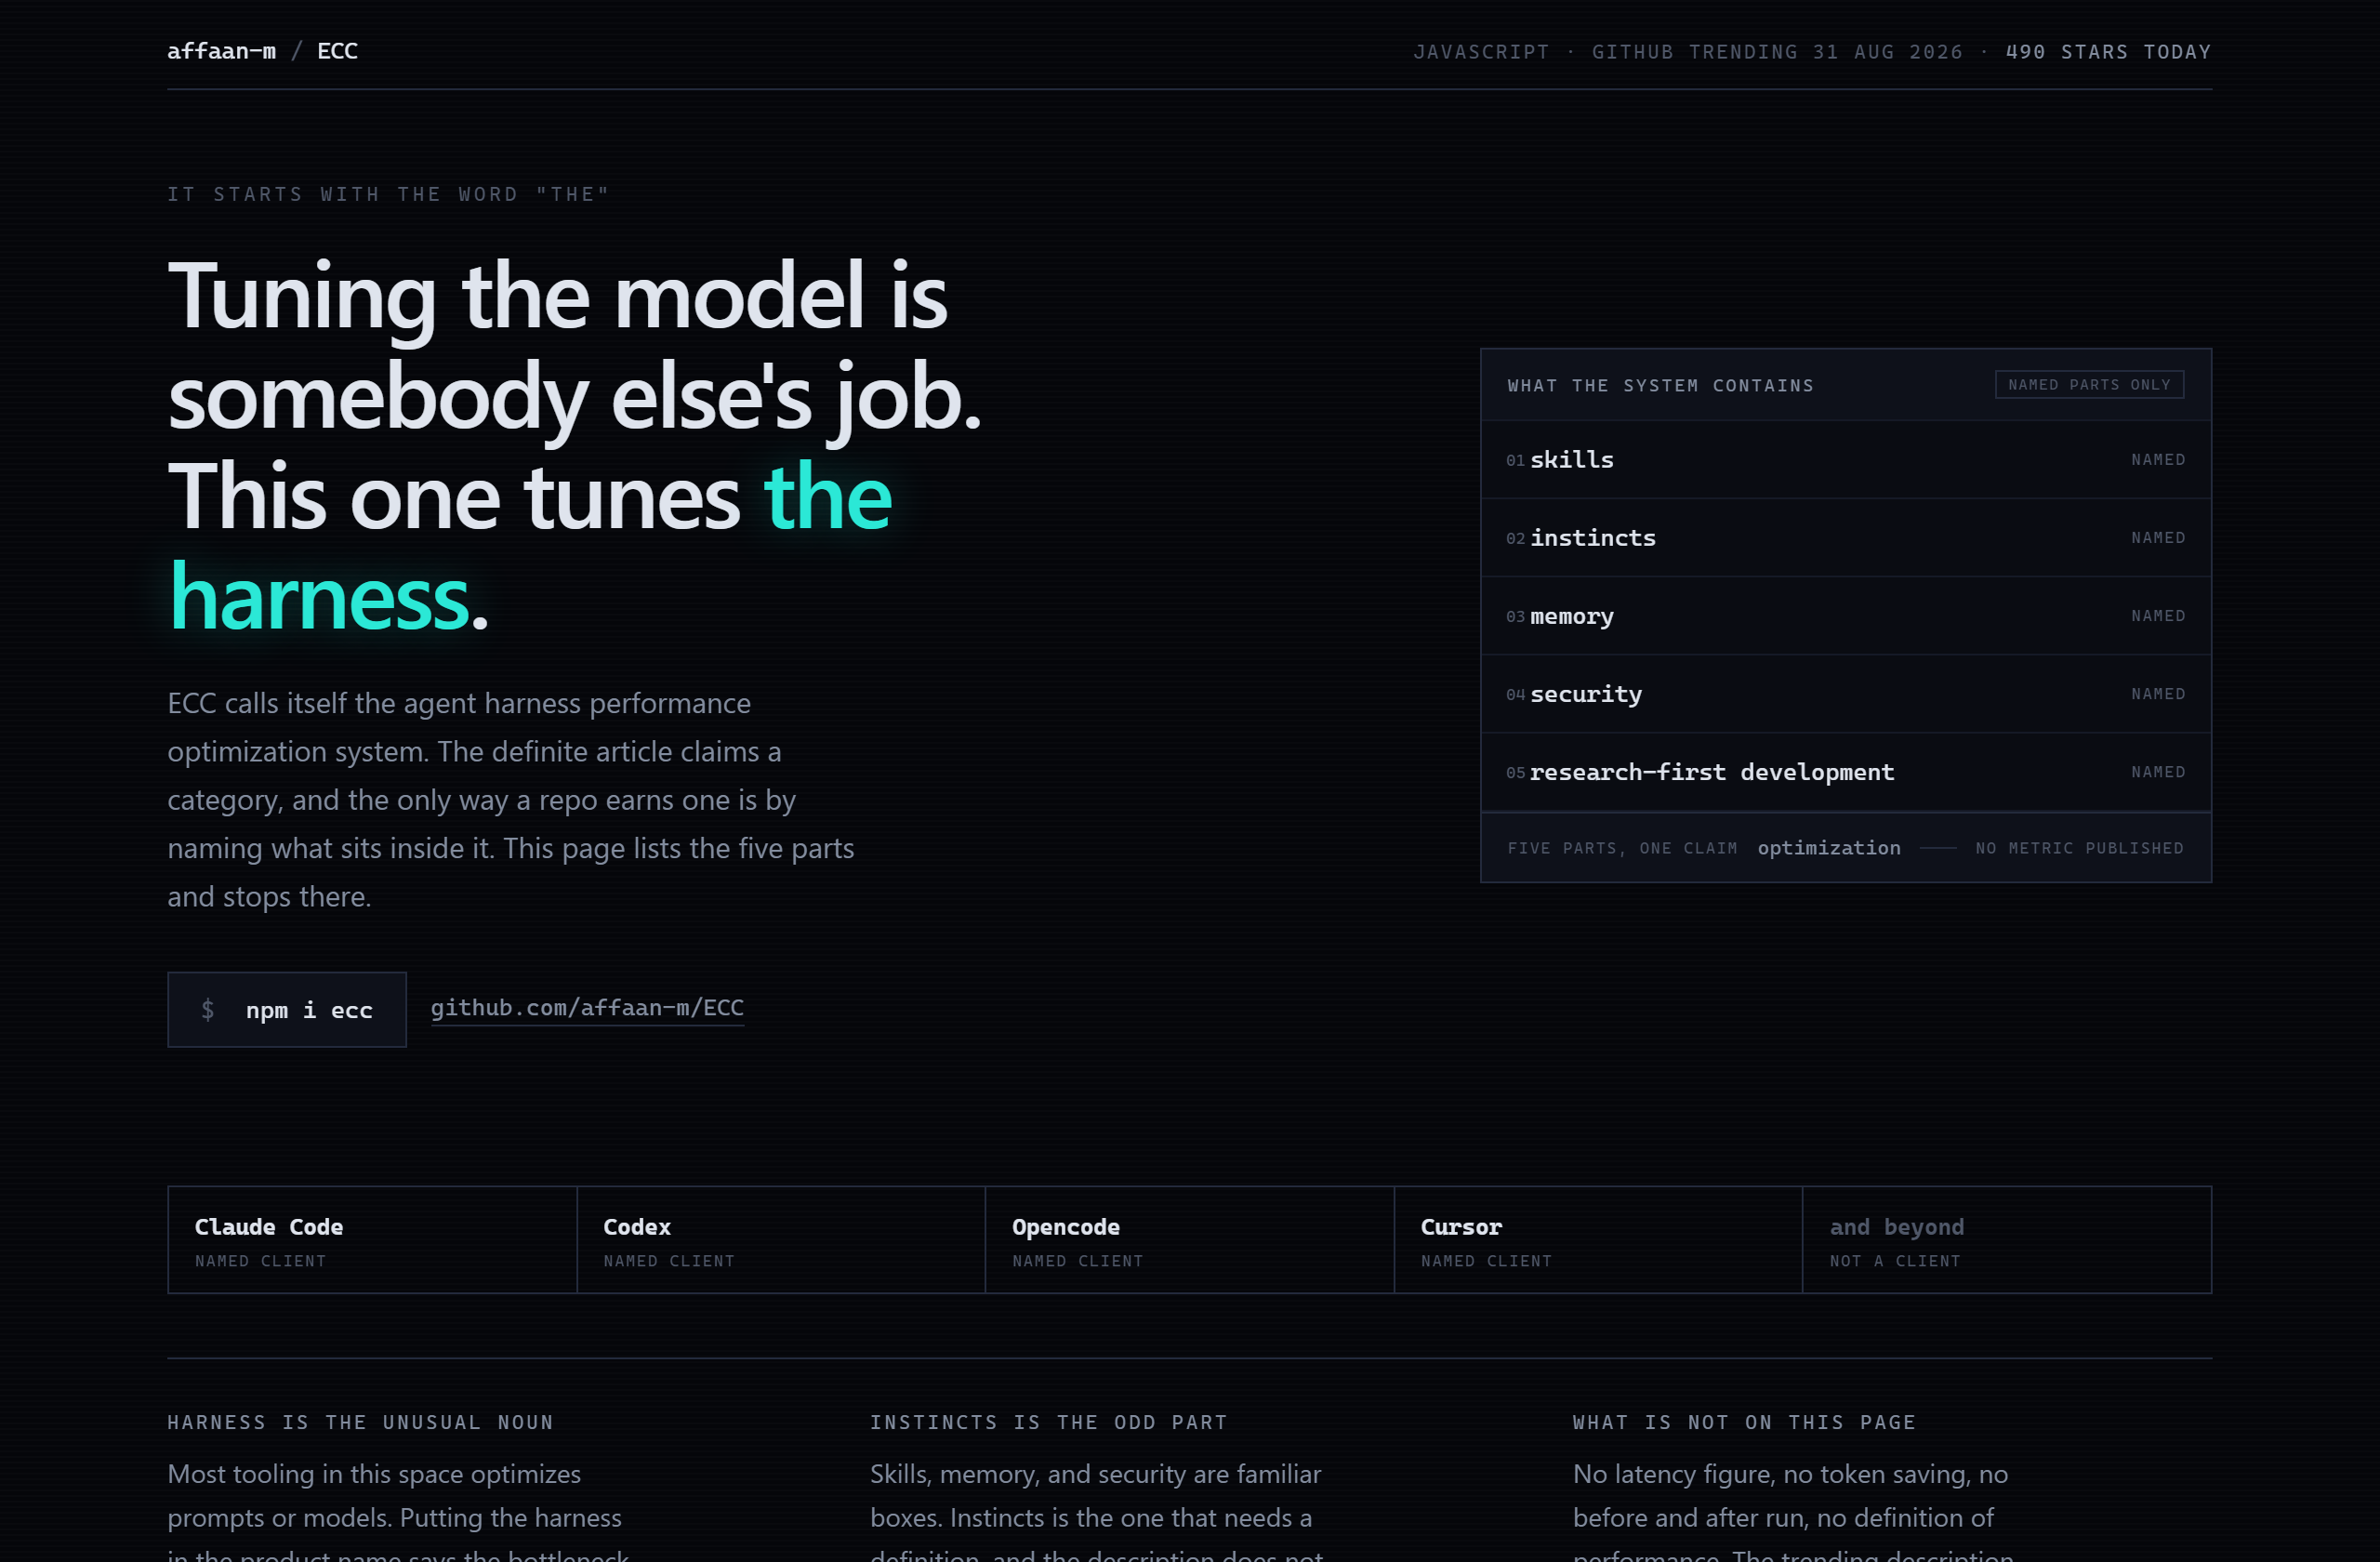
Task: Click the 'WHAT THE SYSTEM CONTAINS' panel title
Action: 1660,386
